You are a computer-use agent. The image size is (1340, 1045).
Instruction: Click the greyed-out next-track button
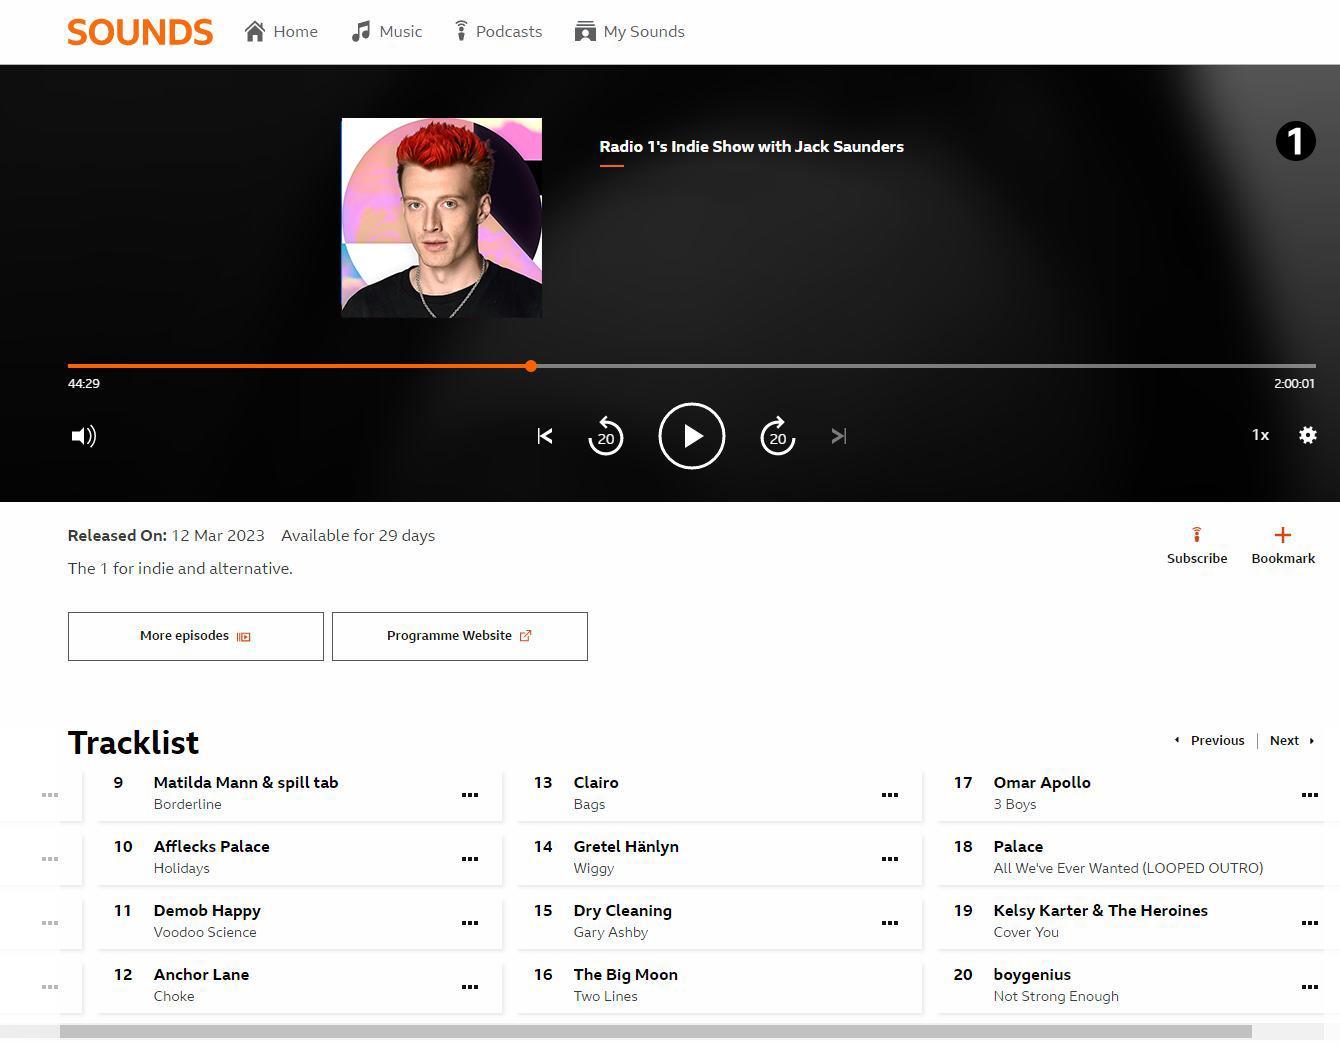click(839, 436)
